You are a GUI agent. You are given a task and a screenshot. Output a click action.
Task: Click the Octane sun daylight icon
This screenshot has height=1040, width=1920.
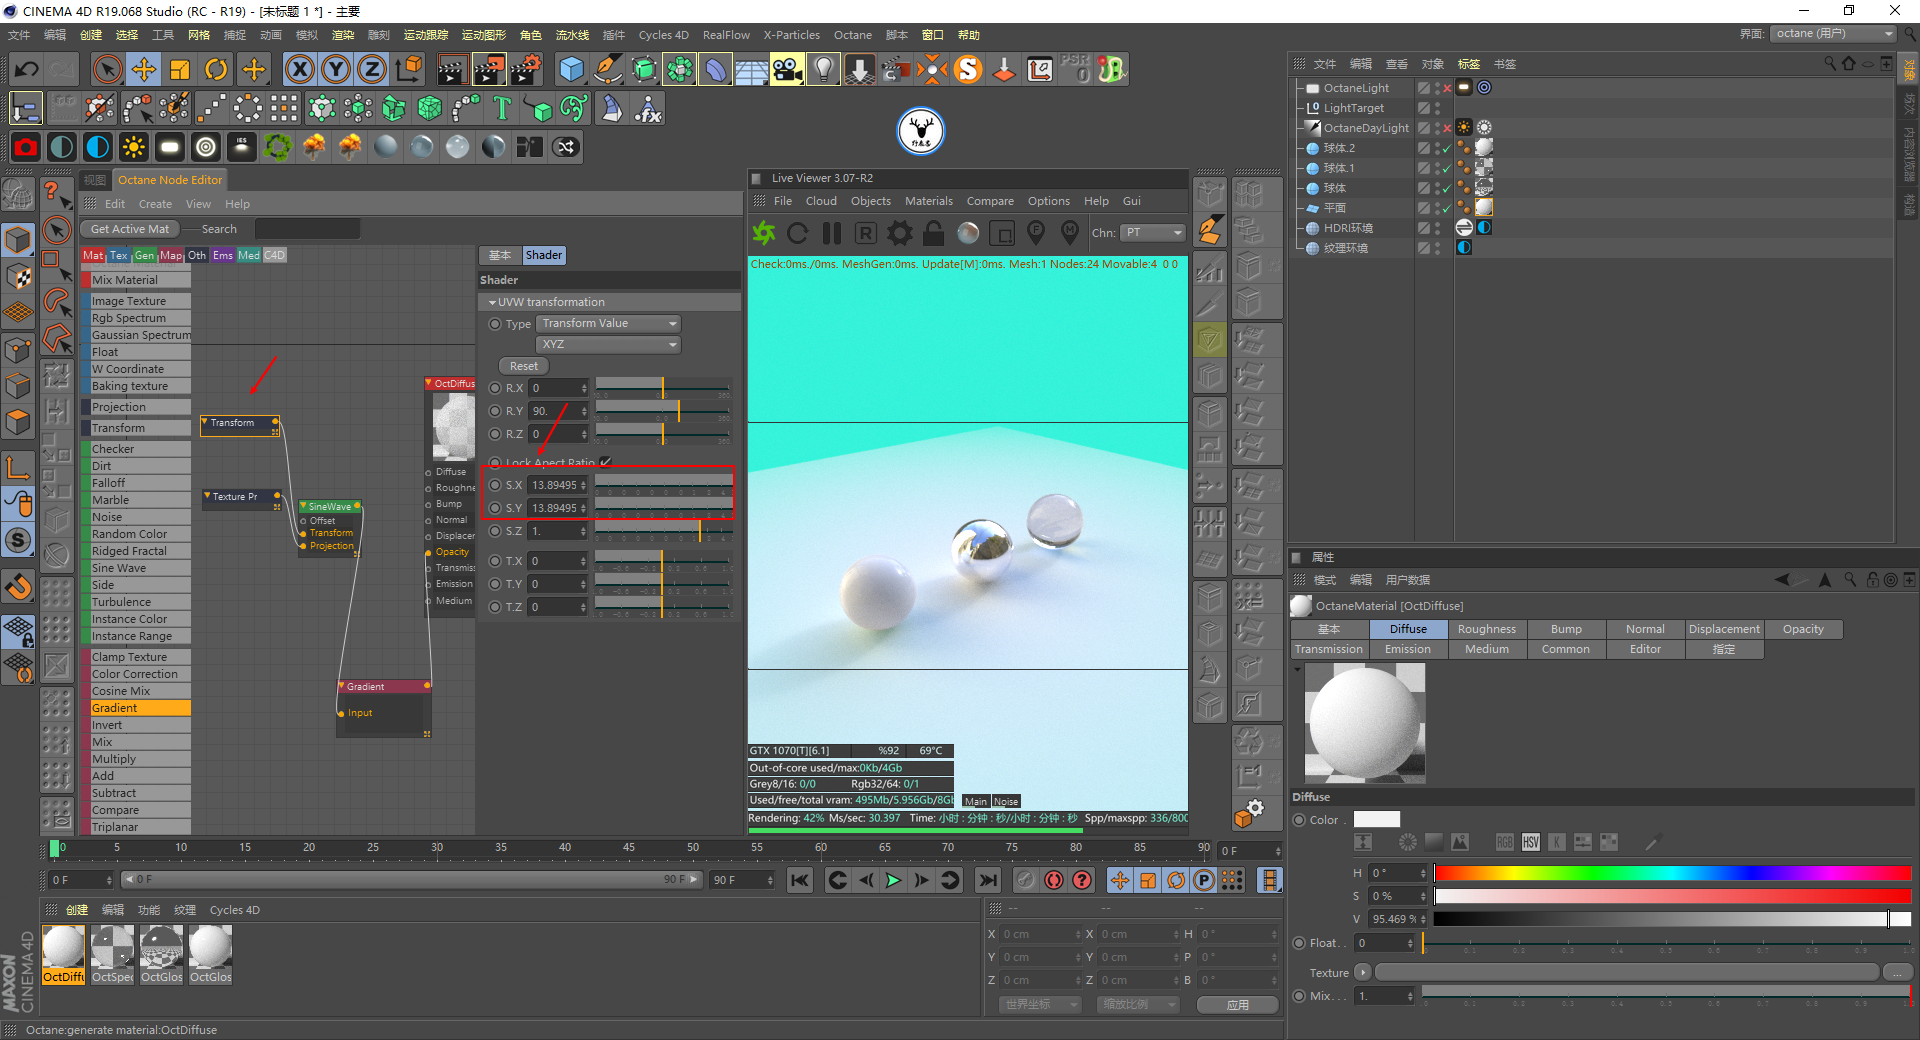click(134, 147)
